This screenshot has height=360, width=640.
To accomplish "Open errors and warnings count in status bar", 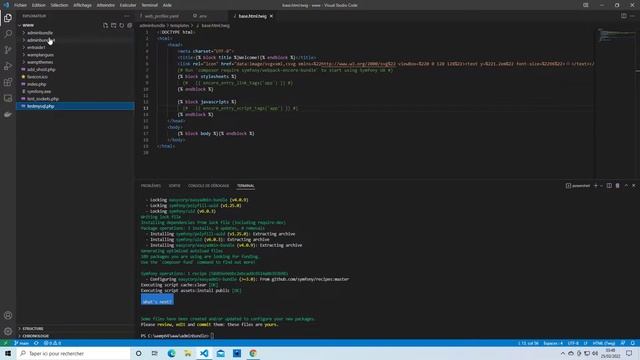I will pos(52,343).
